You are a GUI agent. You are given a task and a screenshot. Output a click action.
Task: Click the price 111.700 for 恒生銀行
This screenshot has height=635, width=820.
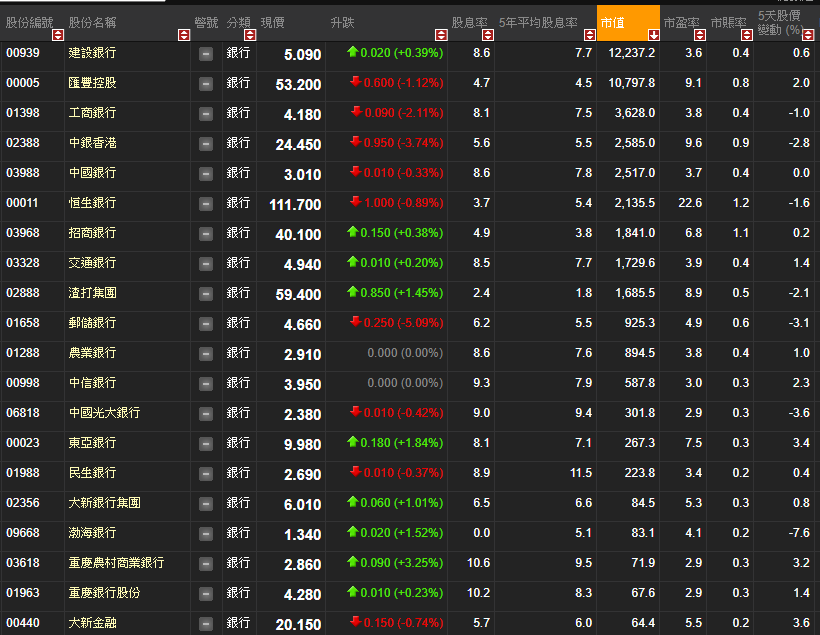click(295, 205)
